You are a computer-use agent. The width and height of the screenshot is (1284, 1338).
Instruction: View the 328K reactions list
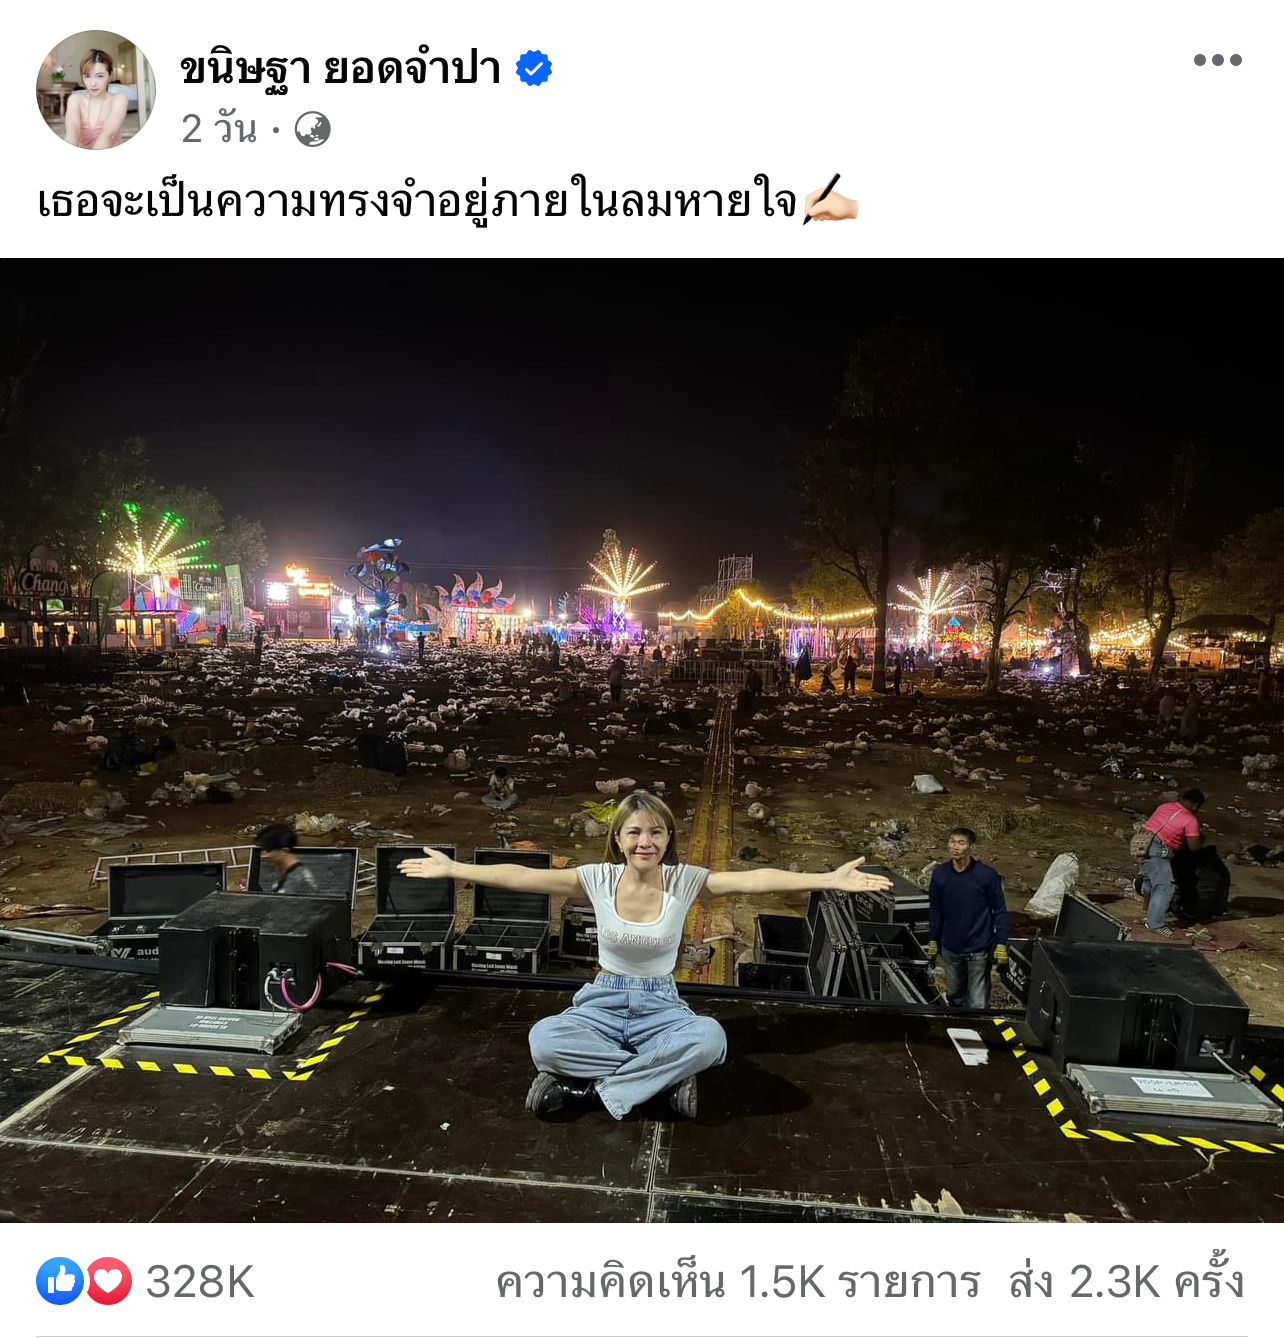point(200,1282)
